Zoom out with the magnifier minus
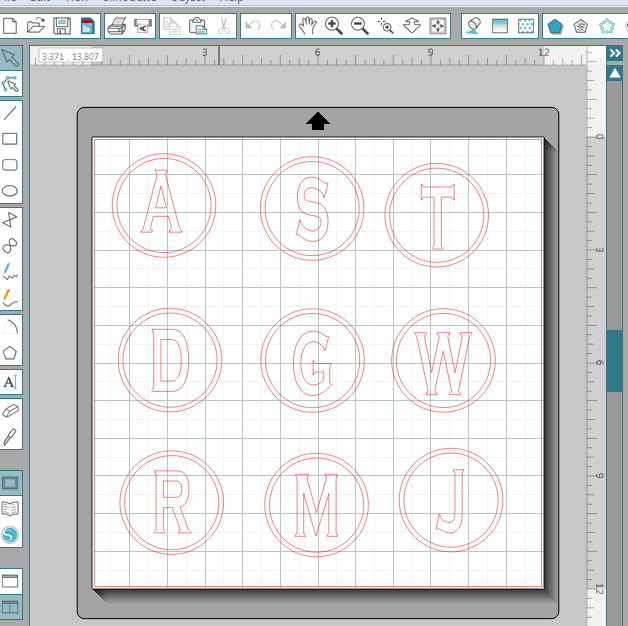The height and width of the screenshot is (626, 628). (360, 26)
